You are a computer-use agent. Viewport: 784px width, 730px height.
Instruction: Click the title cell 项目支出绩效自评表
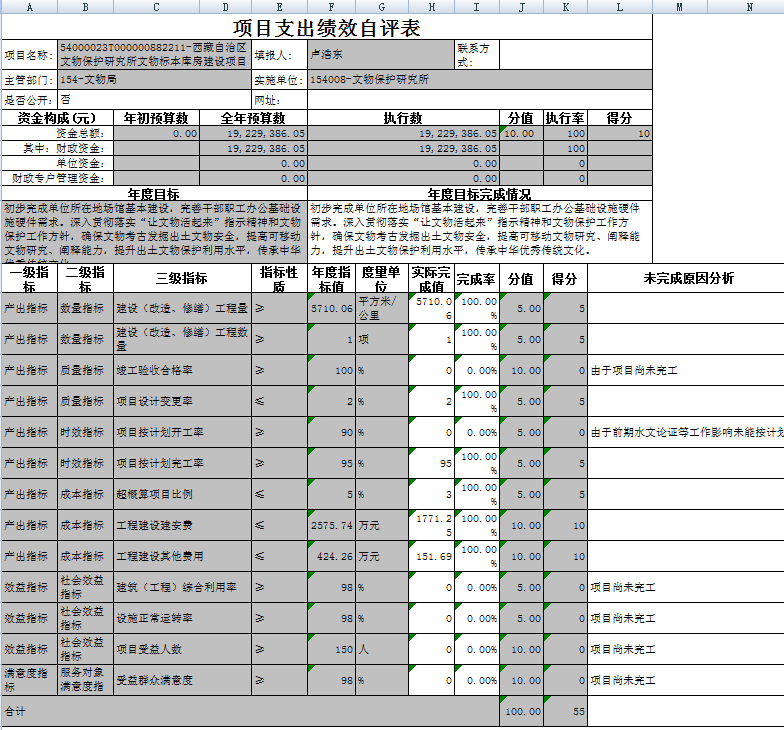pos(326,28)
